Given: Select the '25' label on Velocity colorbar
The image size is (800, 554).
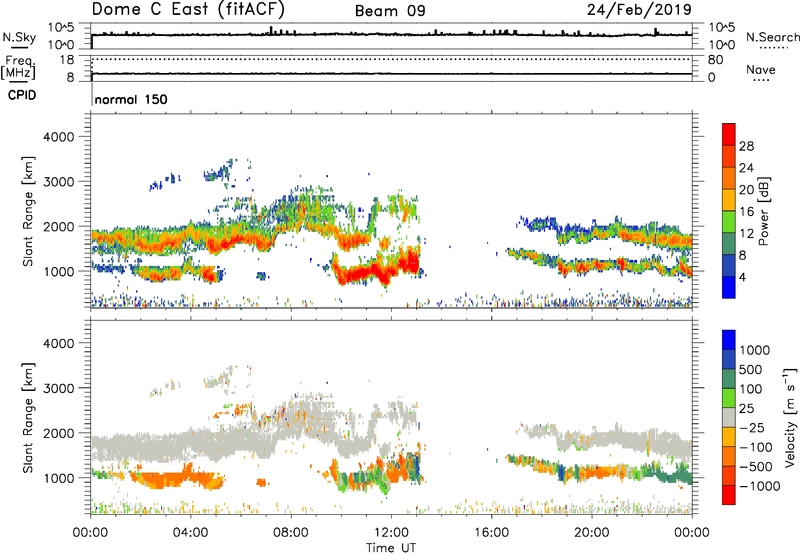Looking at the screenshot, I should click(x=746, y=408).
